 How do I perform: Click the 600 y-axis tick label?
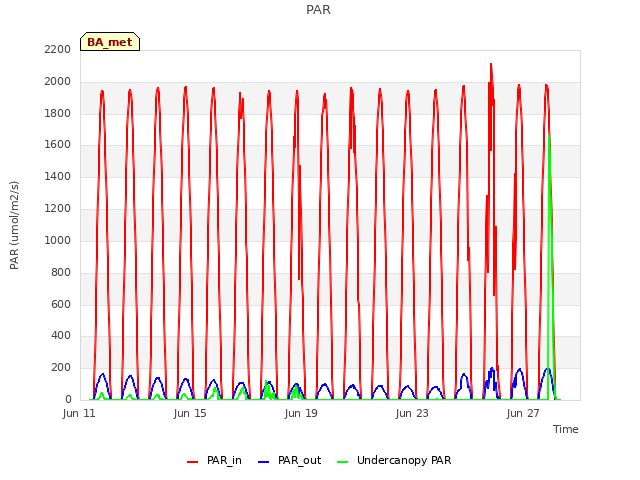click(61, 304)
